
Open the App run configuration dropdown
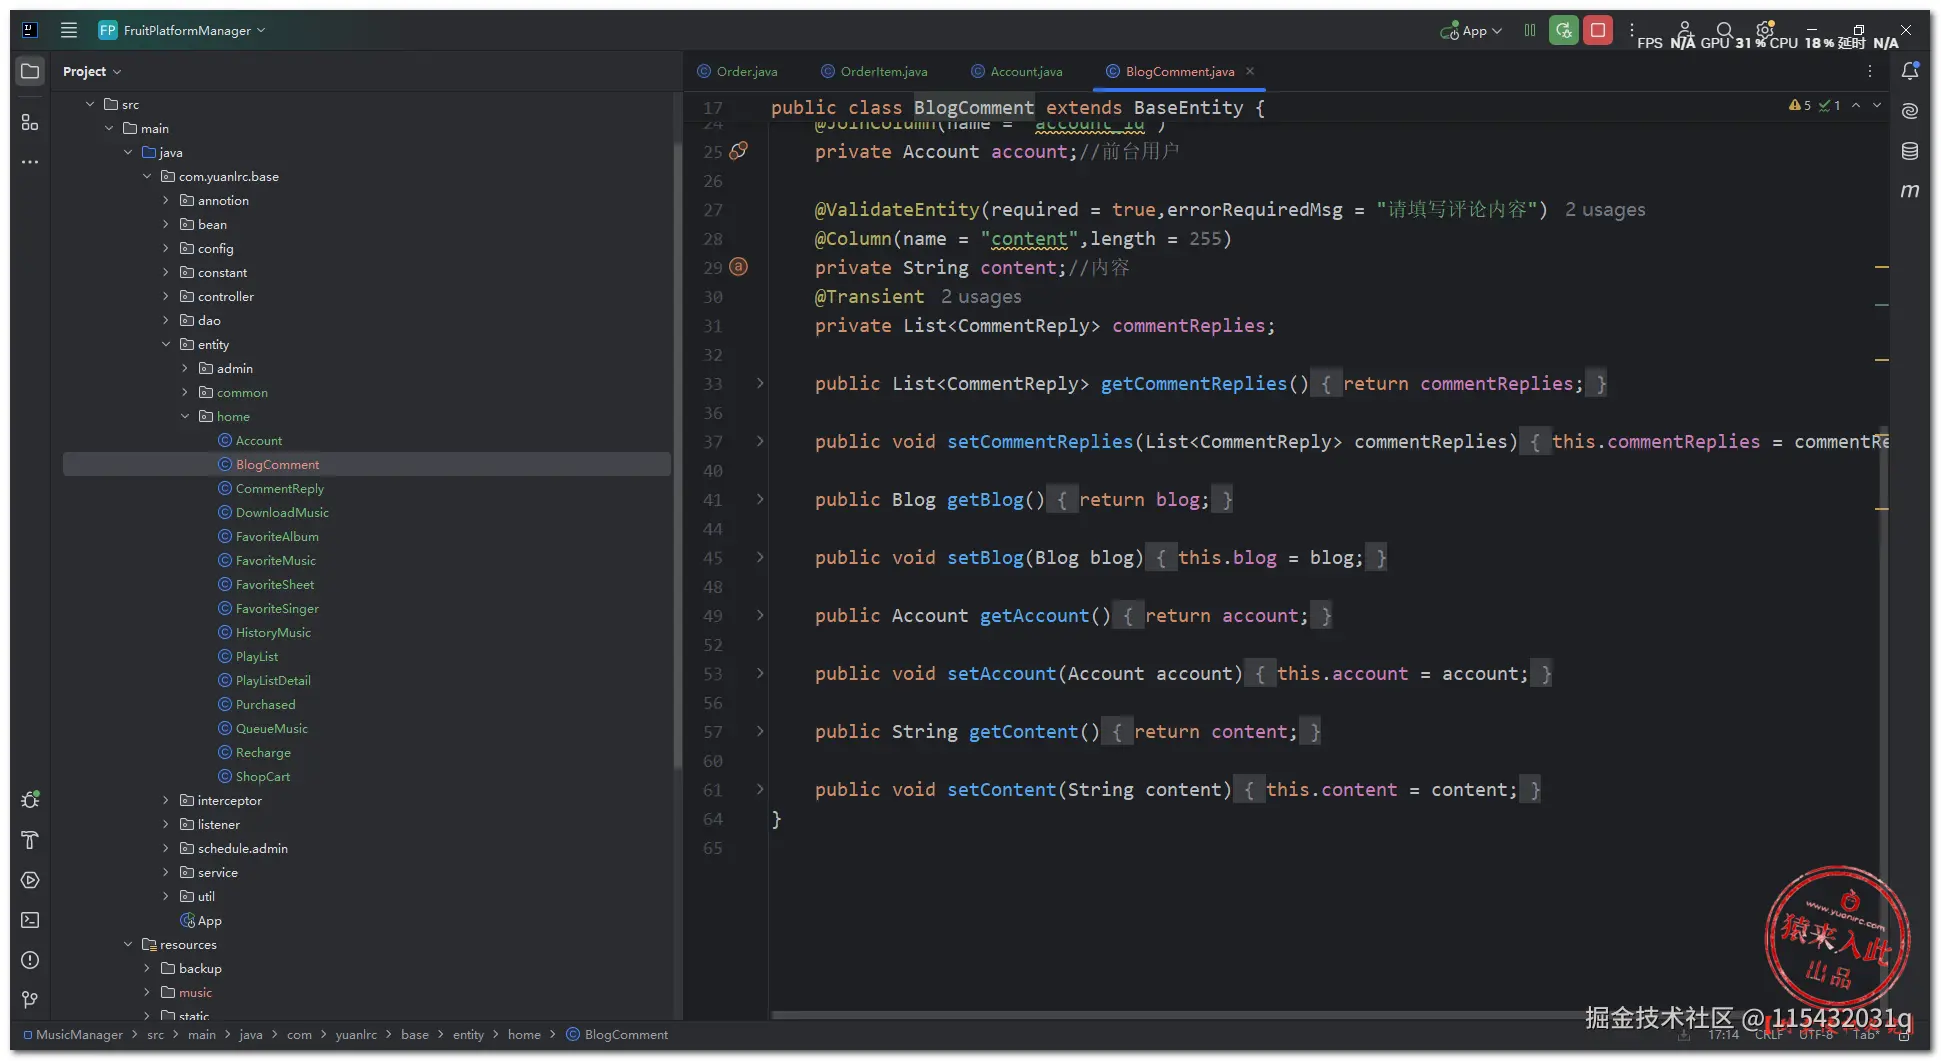point(1471,31)
